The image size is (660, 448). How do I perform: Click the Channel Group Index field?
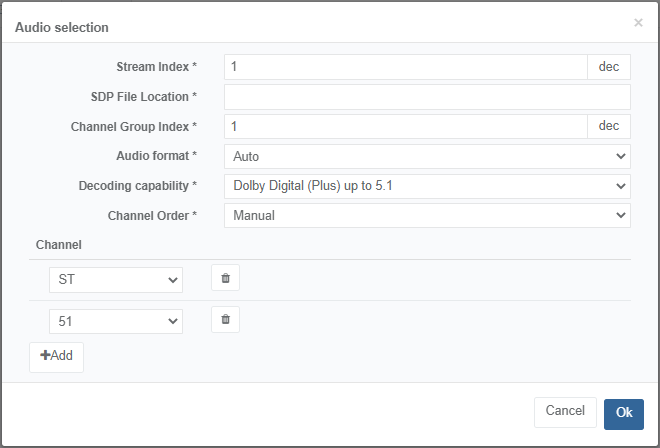pos(405,126)
